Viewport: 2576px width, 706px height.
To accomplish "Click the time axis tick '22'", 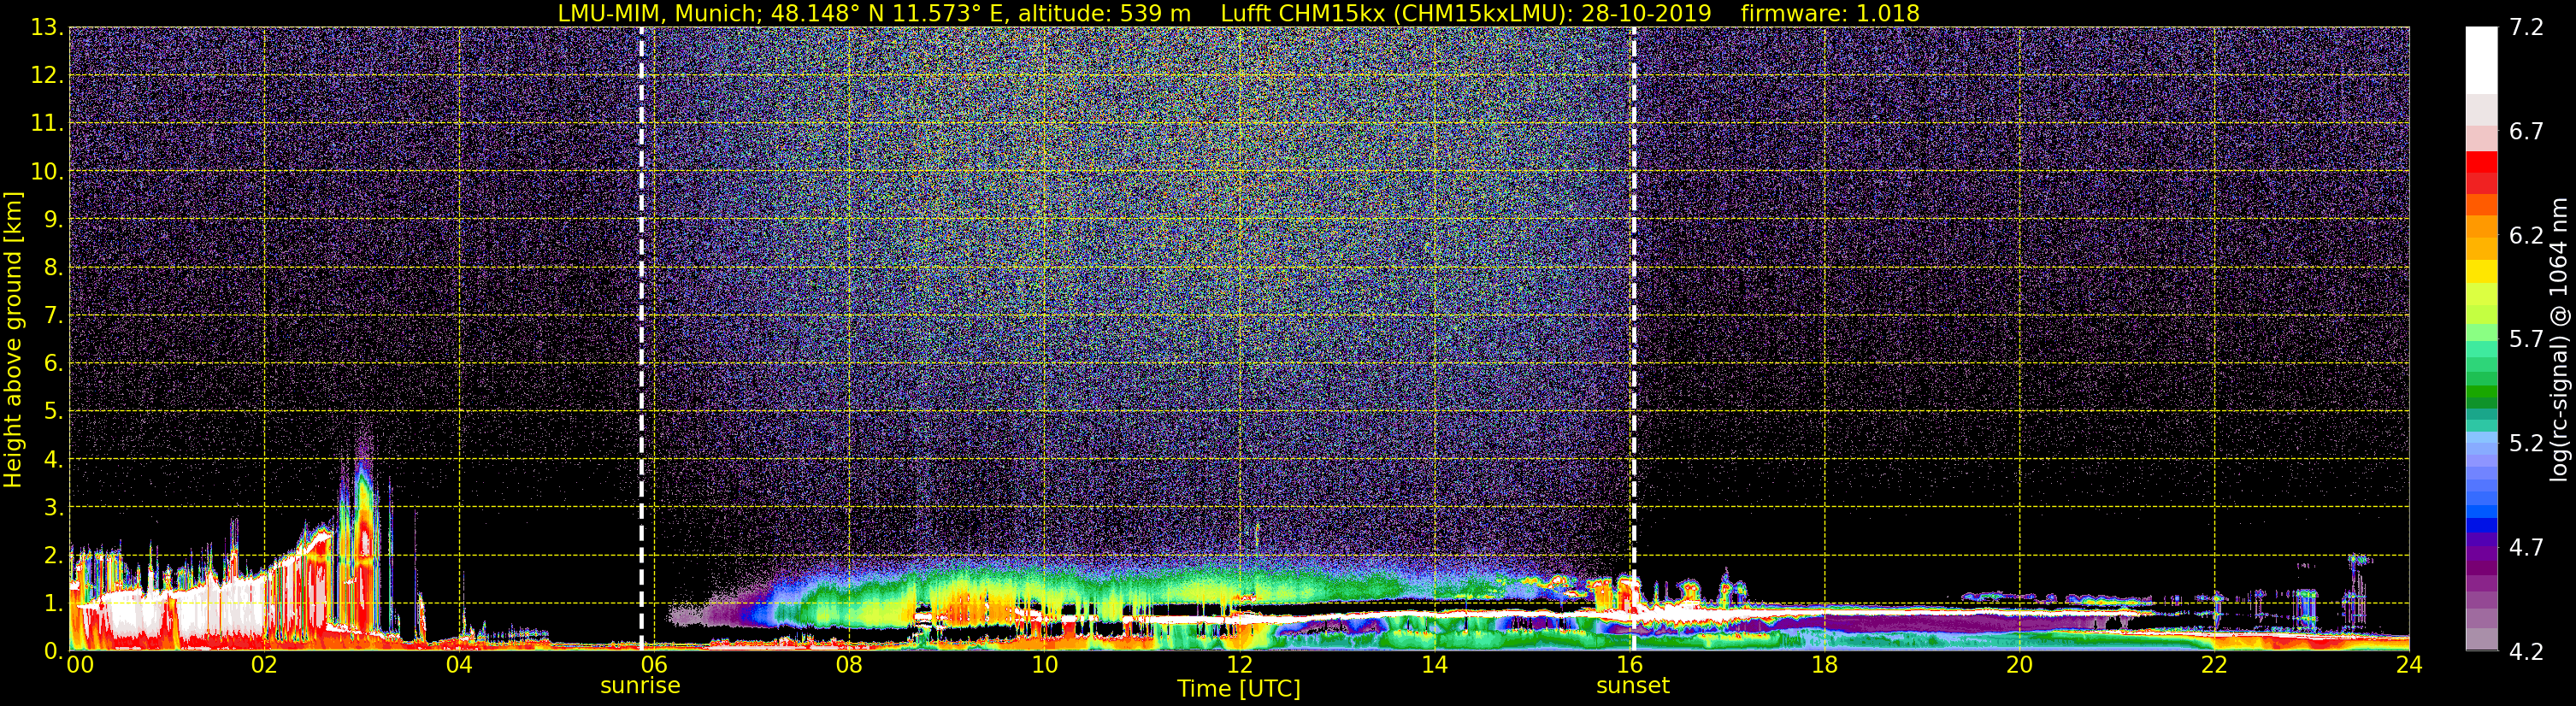I will pos(2214,665).
